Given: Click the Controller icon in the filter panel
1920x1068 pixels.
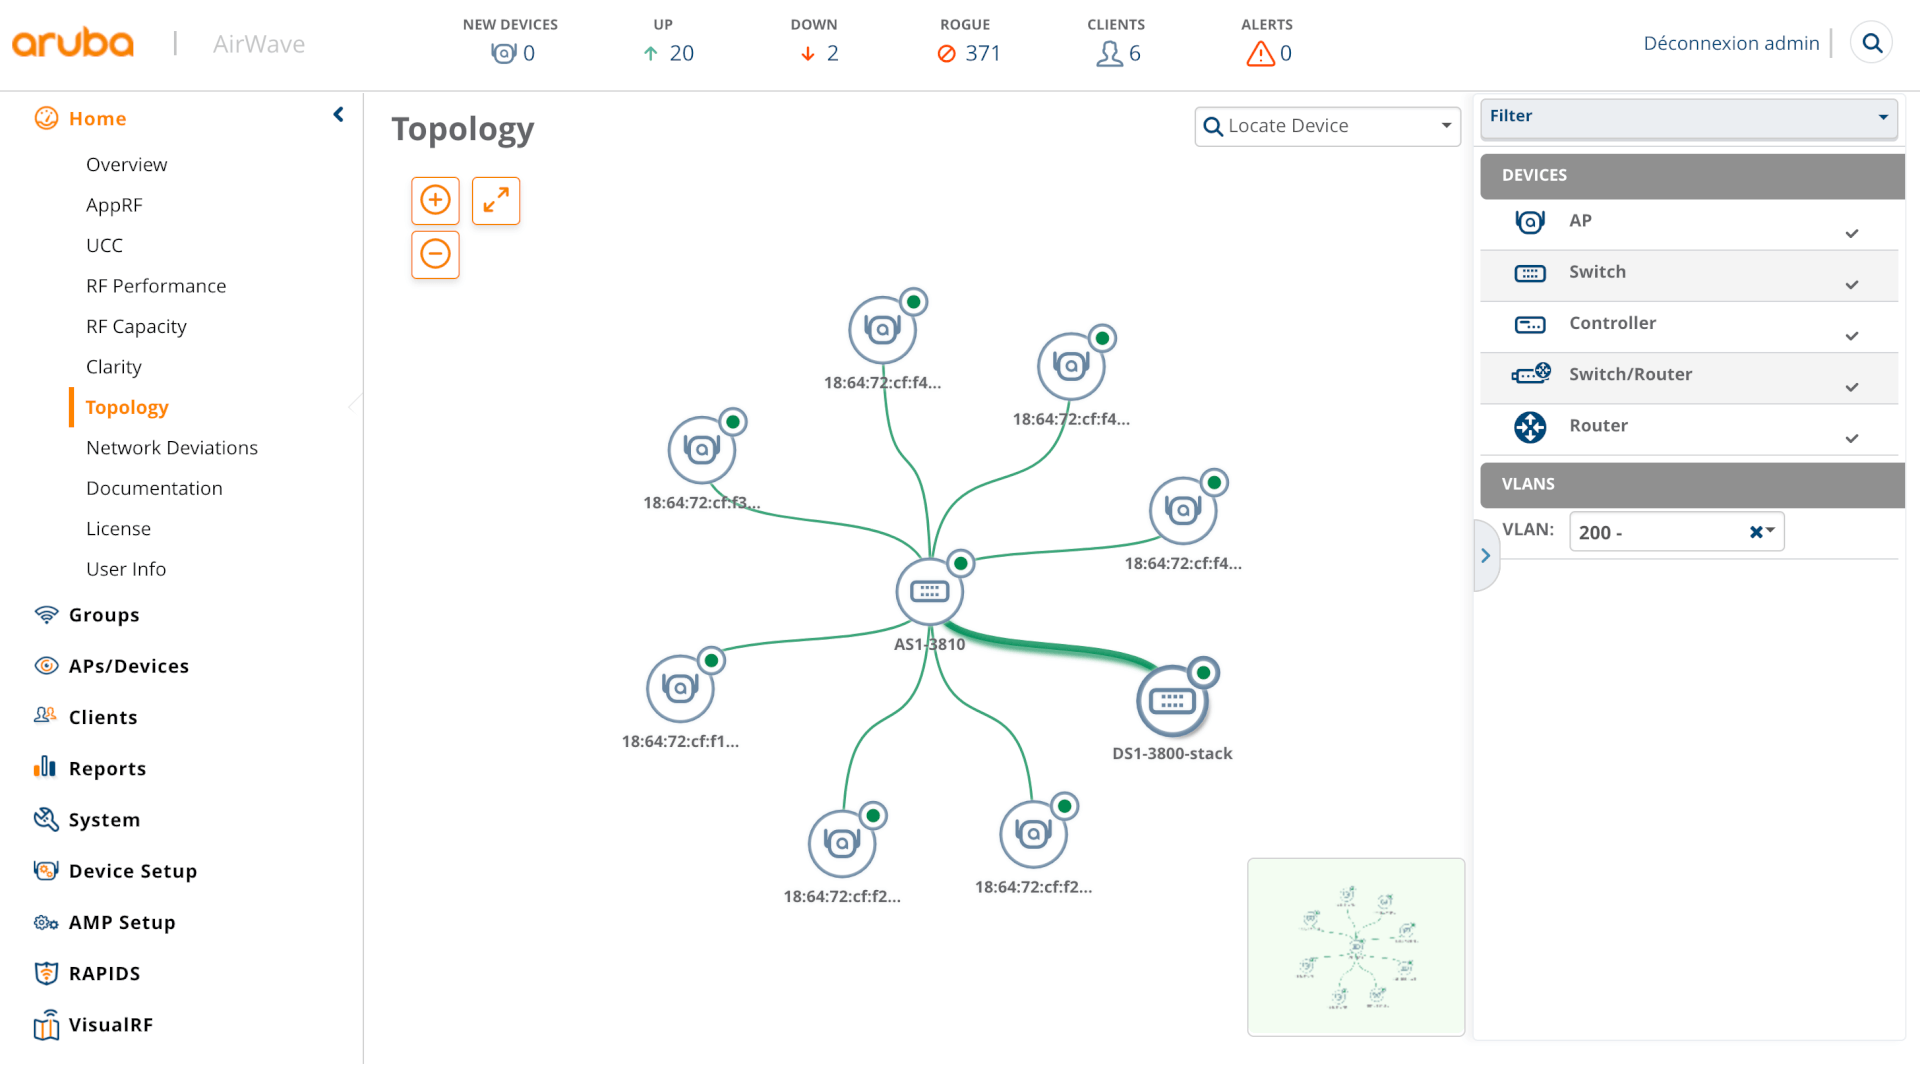Looking at the screenshot, I should tap(1529, 324).
